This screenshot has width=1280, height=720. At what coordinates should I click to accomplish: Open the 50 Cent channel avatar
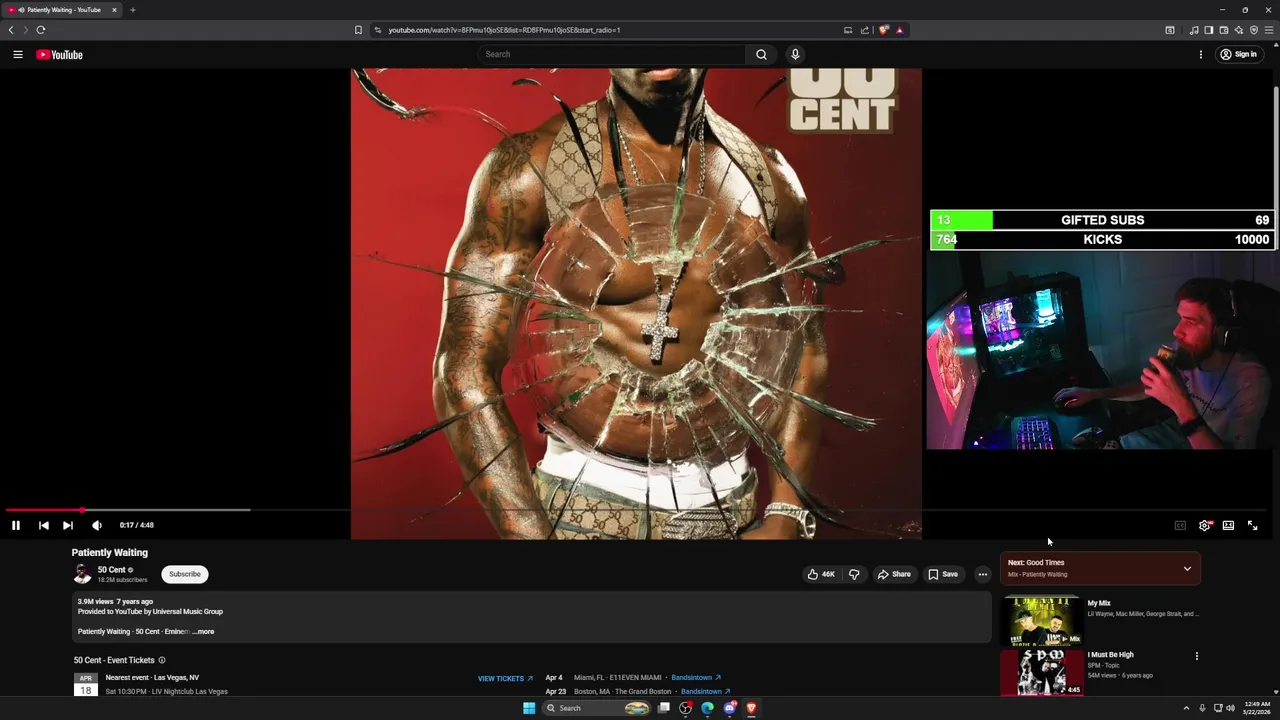[82, 574]
